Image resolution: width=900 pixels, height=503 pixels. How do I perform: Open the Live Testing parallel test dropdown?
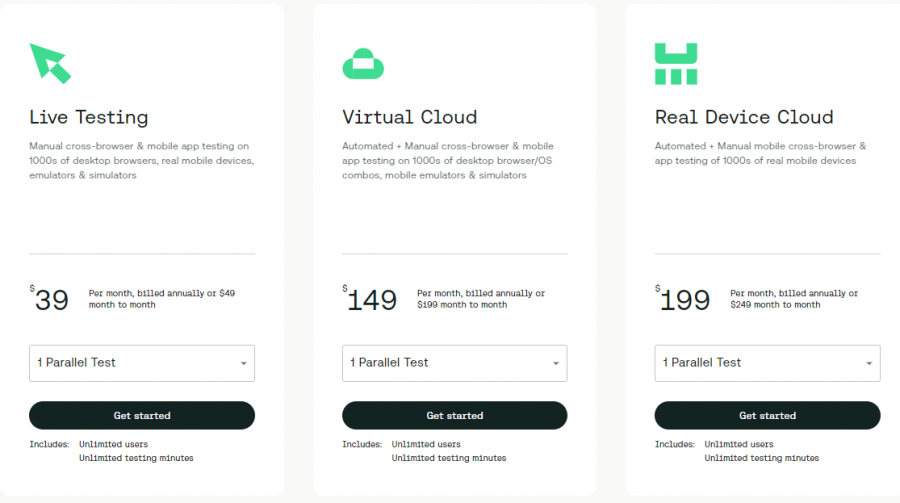(x=142, y=363)
